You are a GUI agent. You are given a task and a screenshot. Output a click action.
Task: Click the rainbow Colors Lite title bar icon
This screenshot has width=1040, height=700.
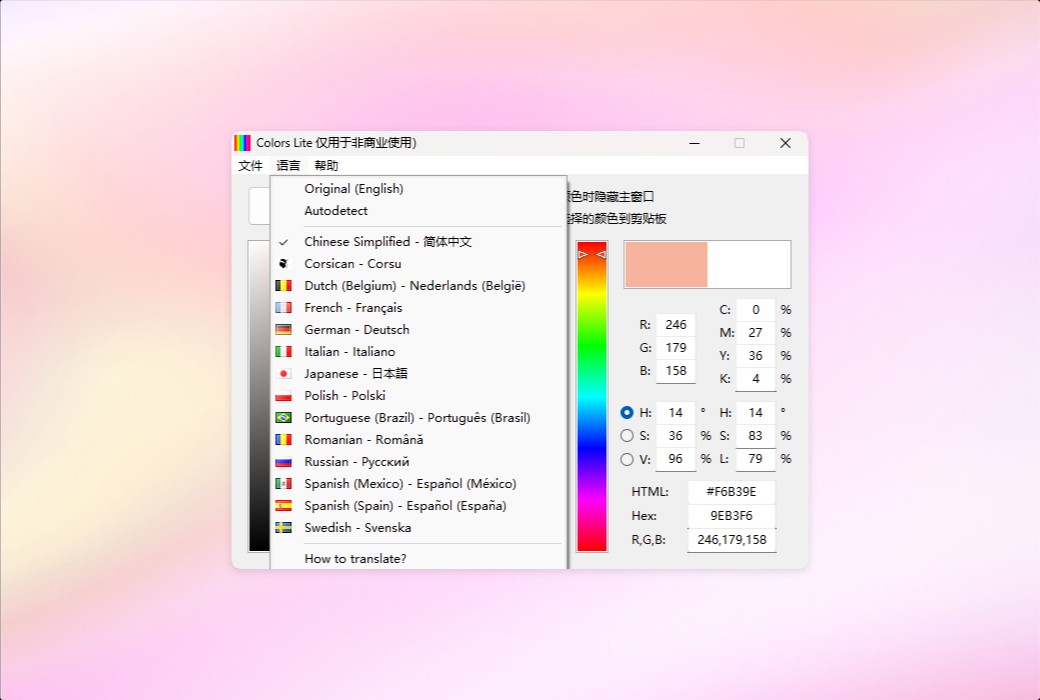coord(243,142)
